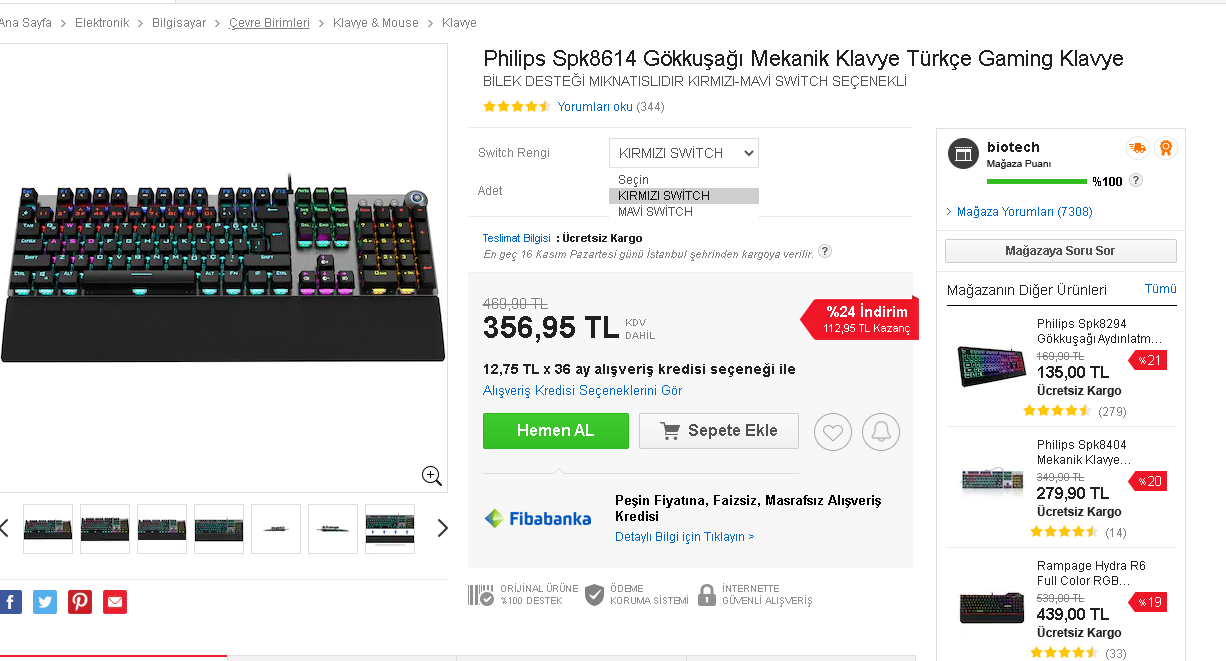Share product on Twitter
Screen dimensions: 1226x661
45,602
